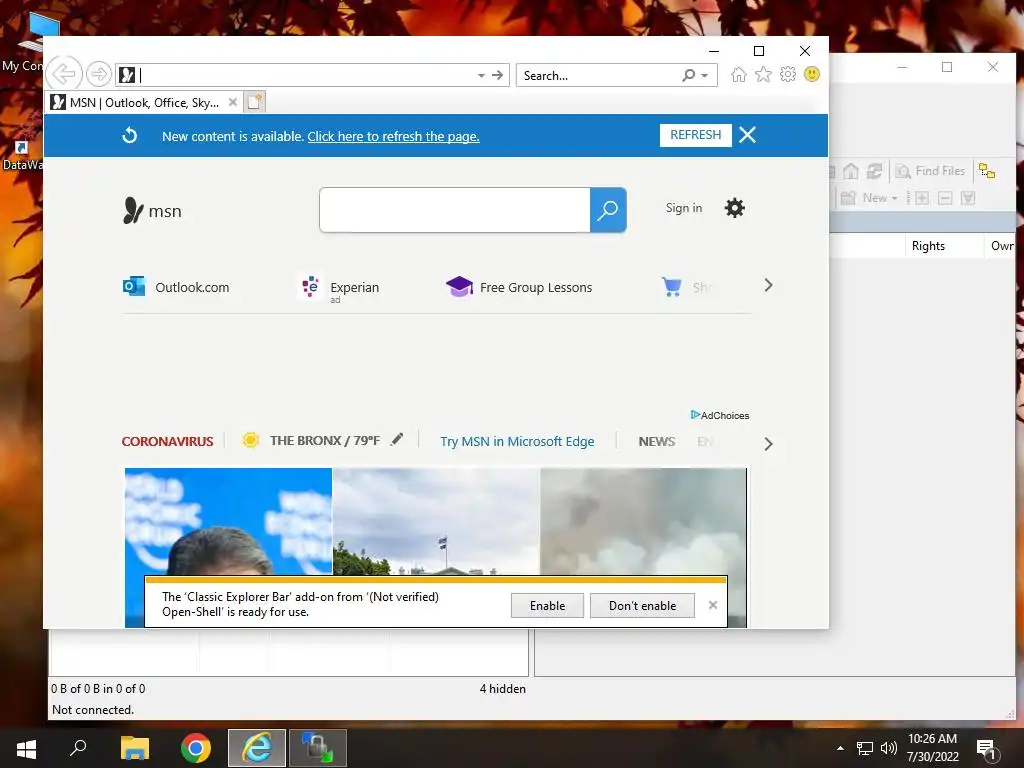The width and height of the screenshot is (1024, 768).
Task: Close the add-on notification bar
Action: point(712,605)
